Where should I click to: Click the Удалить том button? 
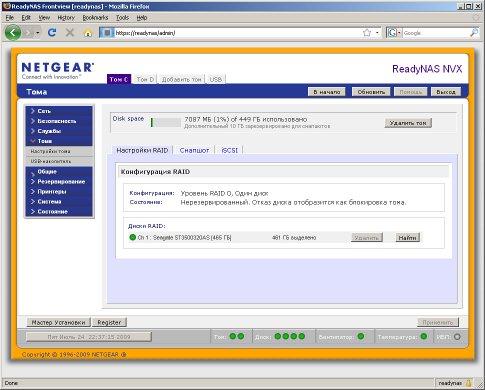(408, 123)
